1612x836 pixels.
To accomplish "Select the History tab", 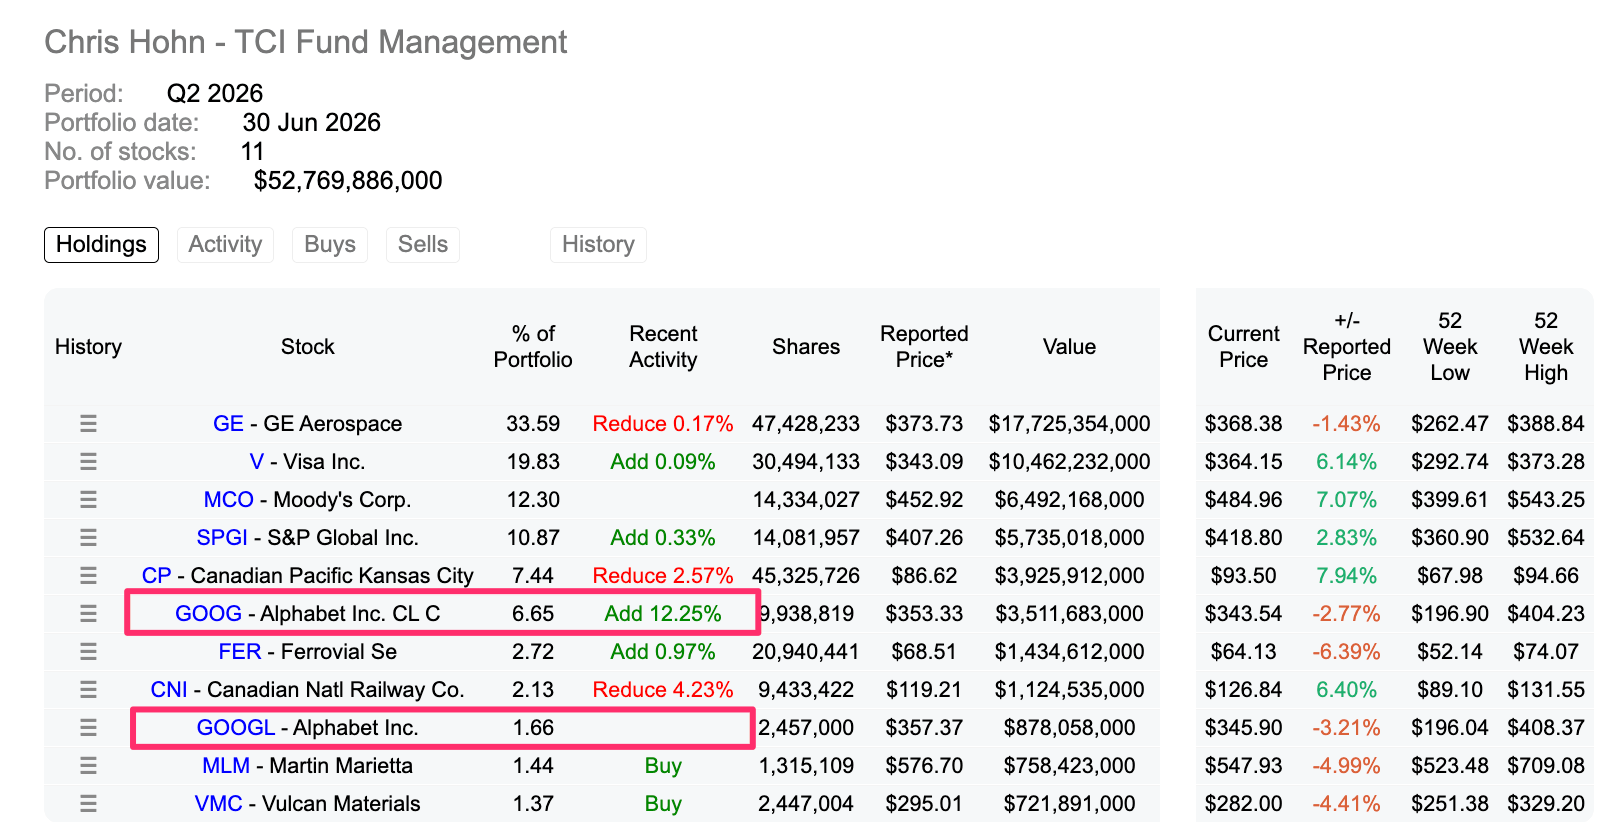I will tap(598, 245).
